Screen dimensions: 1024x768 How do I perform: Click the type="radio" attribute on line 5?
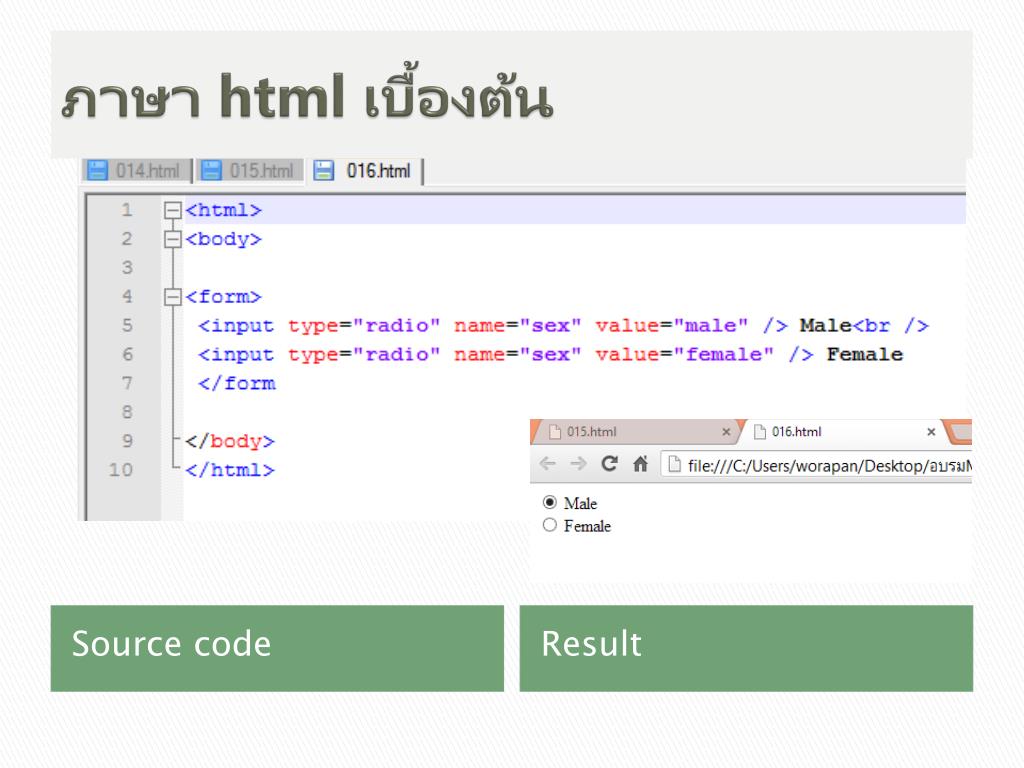(364, 325)
